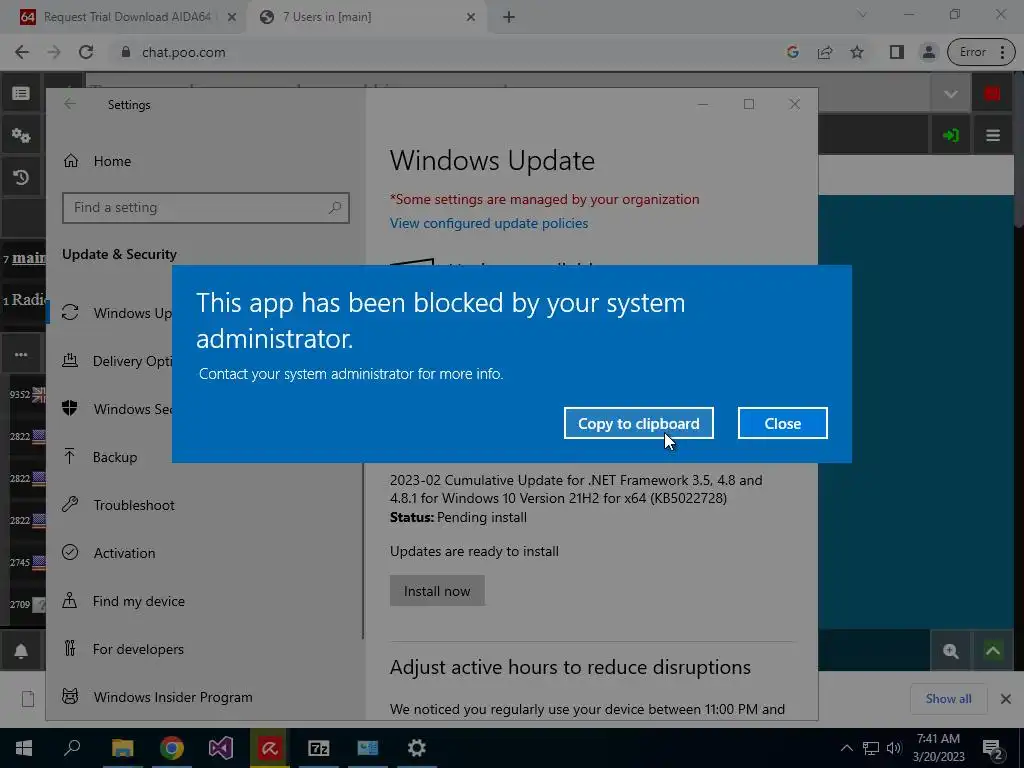The height and width of the screenshot is (768, 1024).
Task: Click the chat zoom magnifier icon
Action: tap(950, 650)
